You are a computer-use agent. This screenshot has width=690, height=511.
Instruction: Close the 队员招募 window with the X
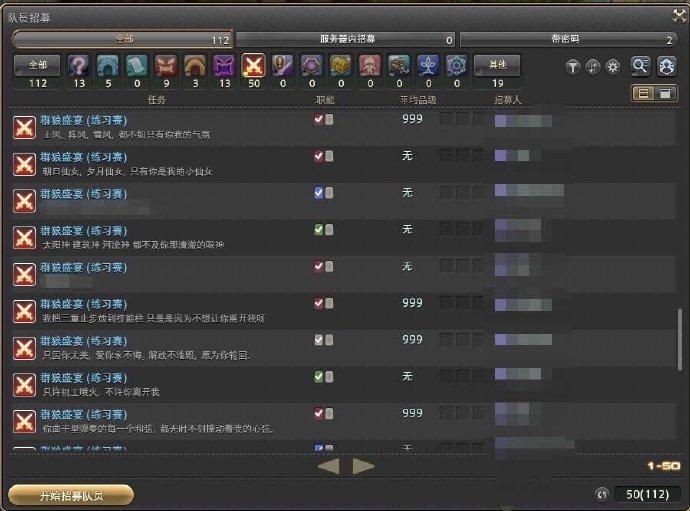click(x=680, y=16)
